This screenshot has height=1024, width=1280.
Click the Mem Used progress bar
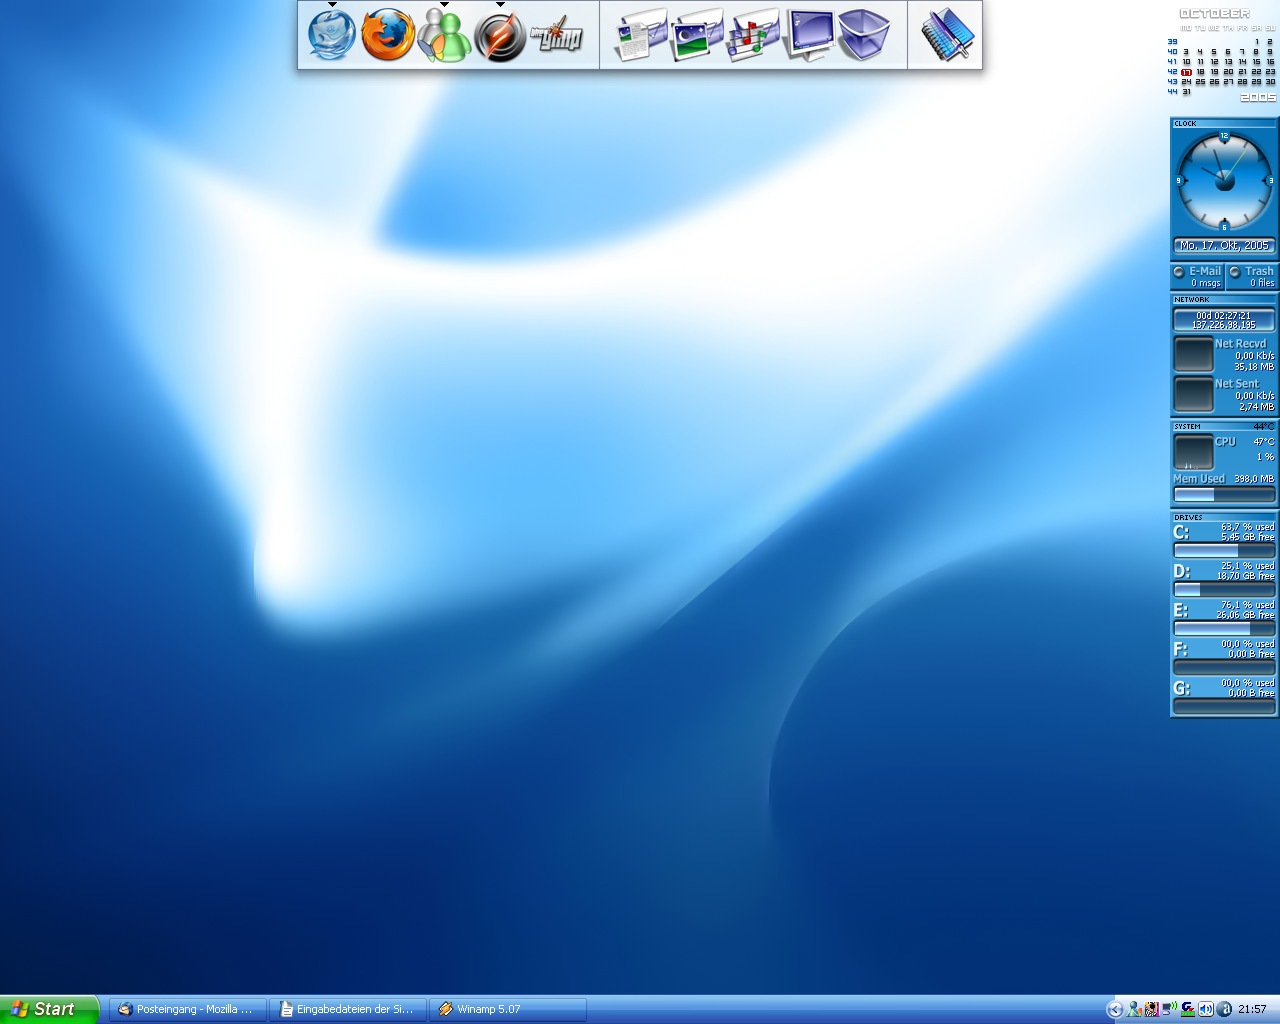[1224, 494]
